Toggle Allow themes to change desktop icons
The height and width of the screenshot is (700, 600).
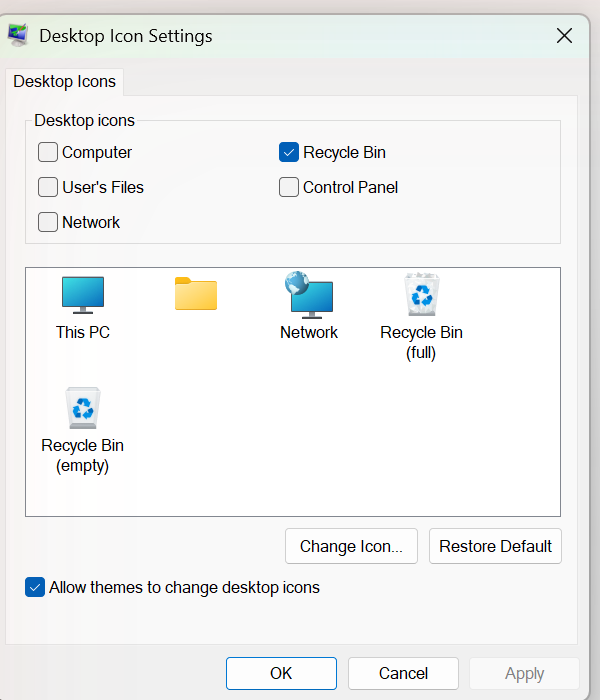pos(35,587)
